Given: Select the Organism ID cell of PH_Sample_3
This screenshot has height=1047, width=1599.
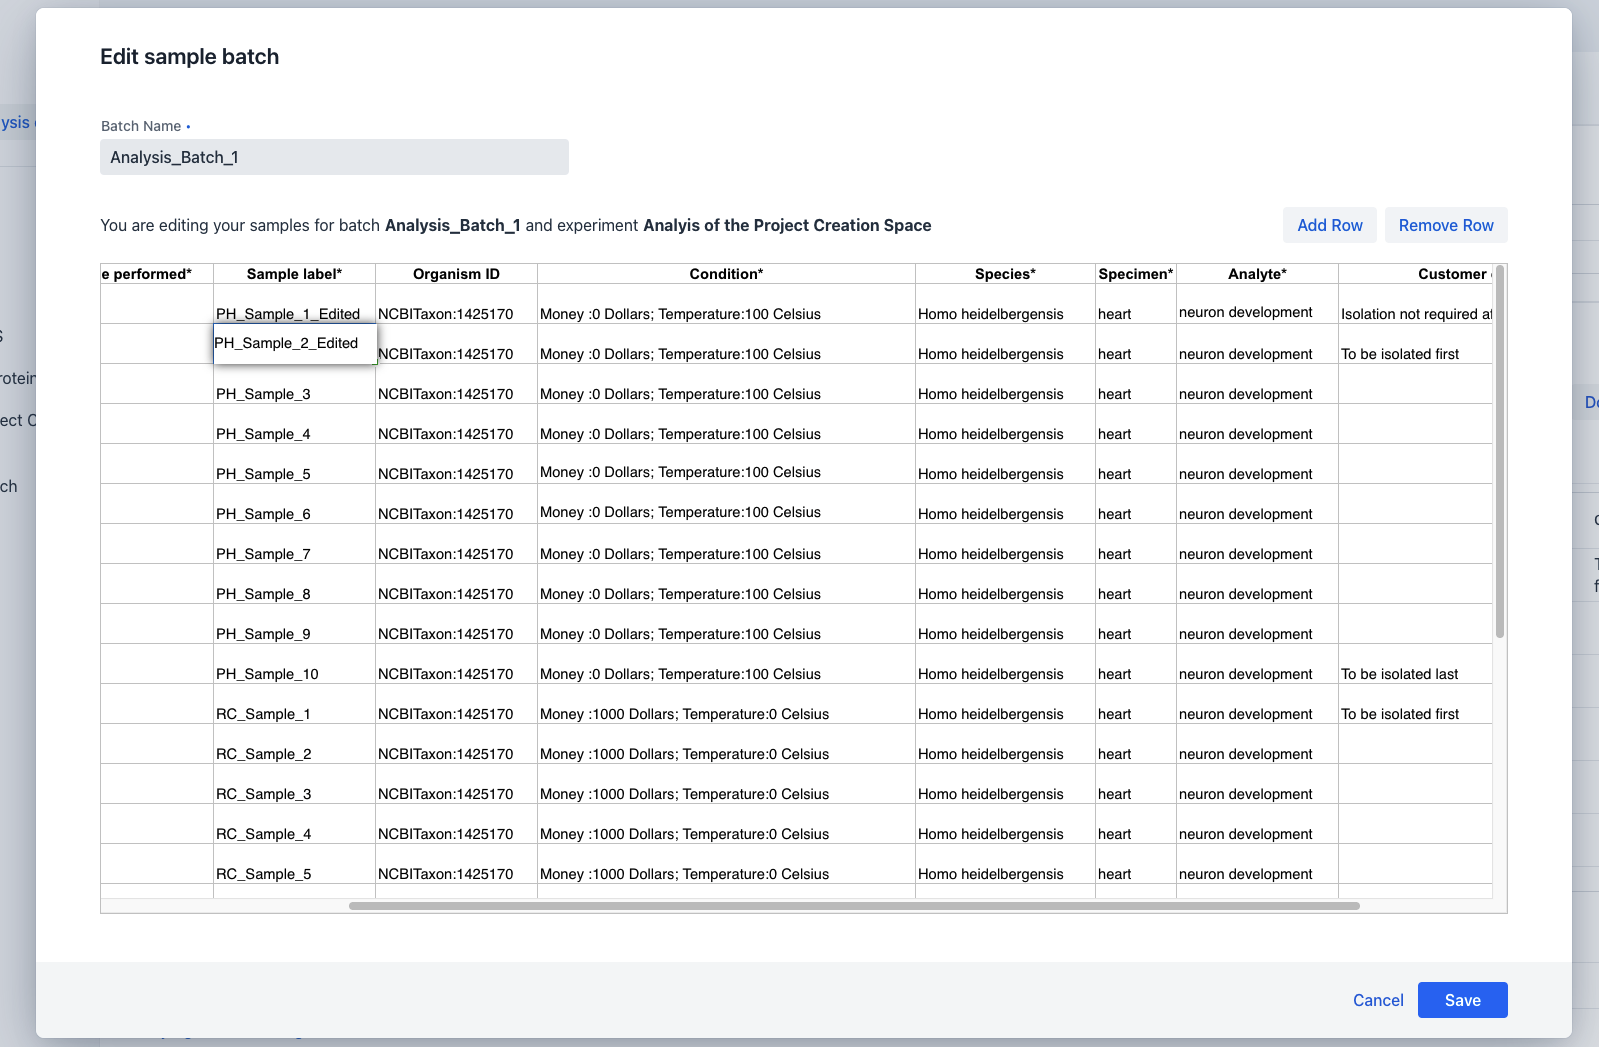Looking at the screenshot, I should pyautogui.click(x=456, y=384).
